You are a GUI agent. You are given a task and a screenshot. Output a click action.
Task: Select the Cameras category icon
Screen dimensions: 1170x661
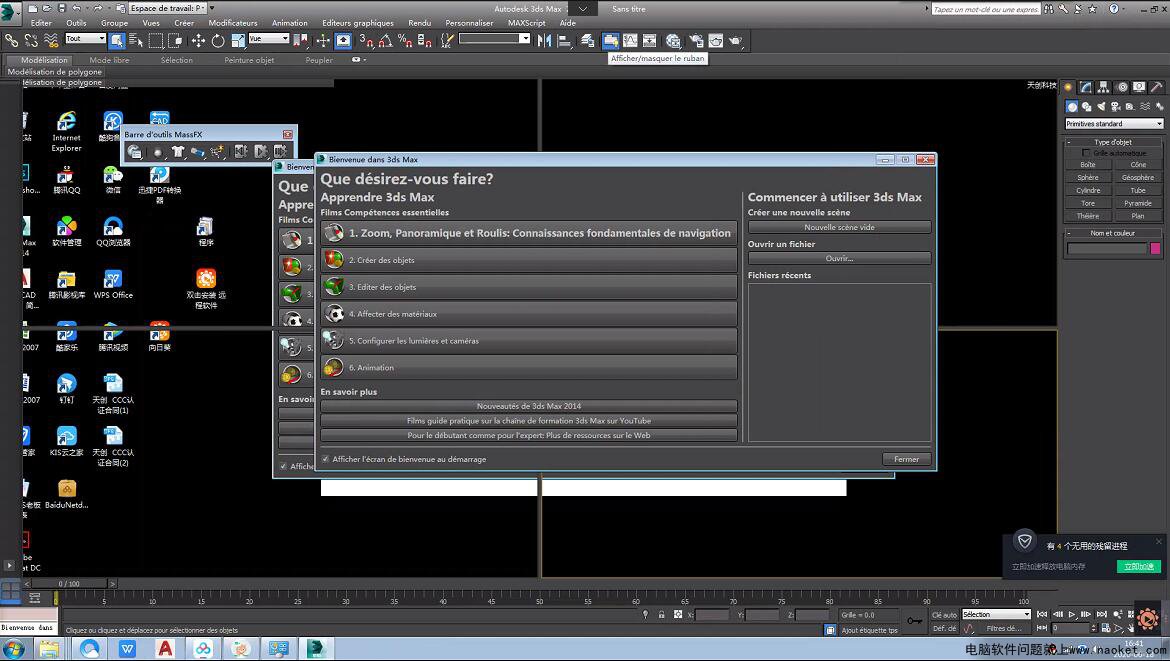[x=1116, y=107]
